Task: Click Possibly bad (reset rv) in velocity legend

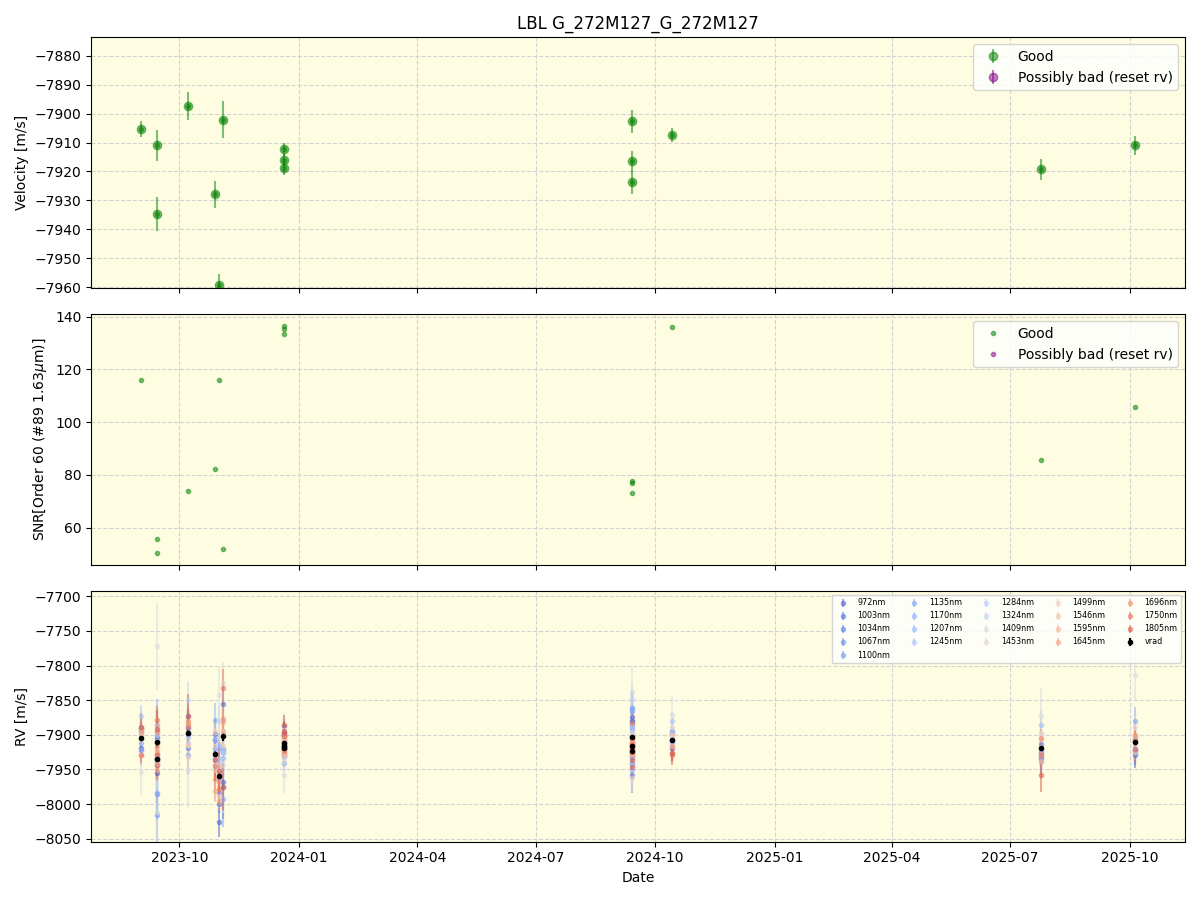Action: (x=1095, y=77)
